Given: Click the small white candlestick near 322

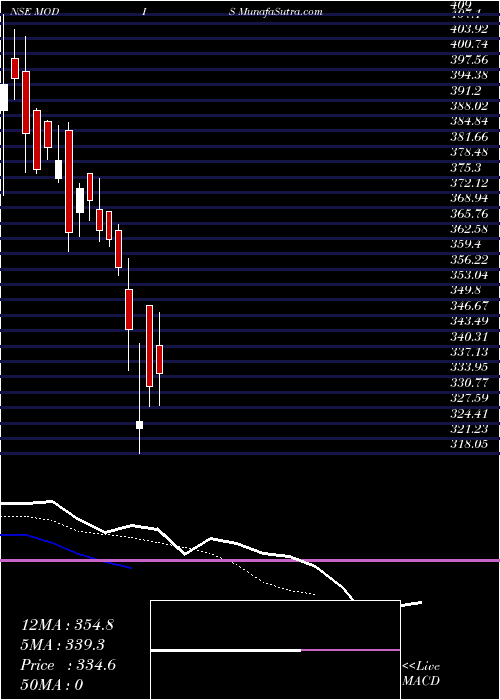Looking at the screenshot, I should tap(139, 425).
